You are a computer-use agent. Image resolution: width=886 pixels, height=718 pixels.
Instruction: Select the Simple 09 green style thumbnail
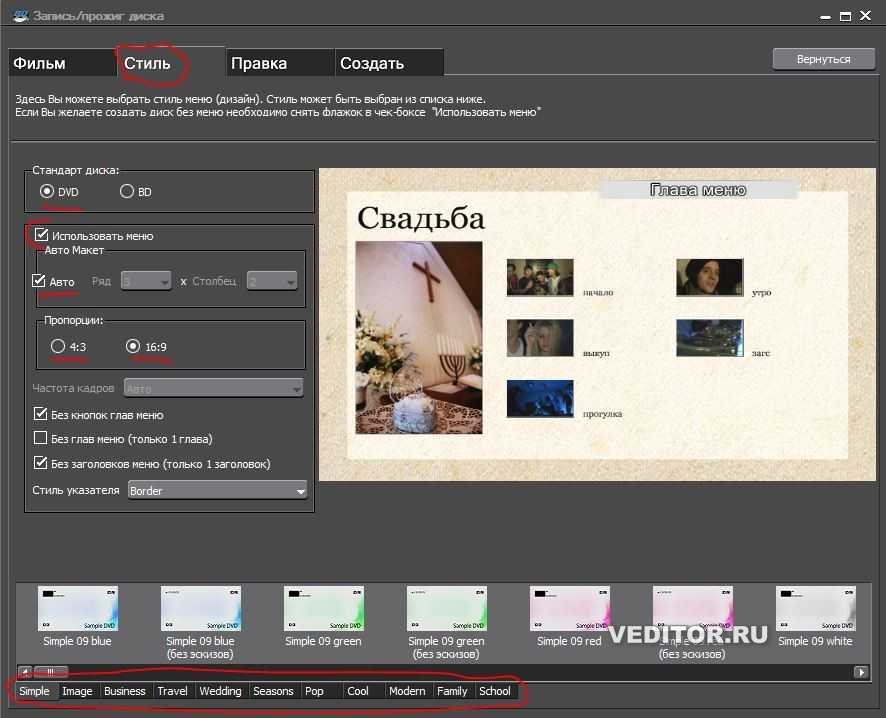(323, 609)
